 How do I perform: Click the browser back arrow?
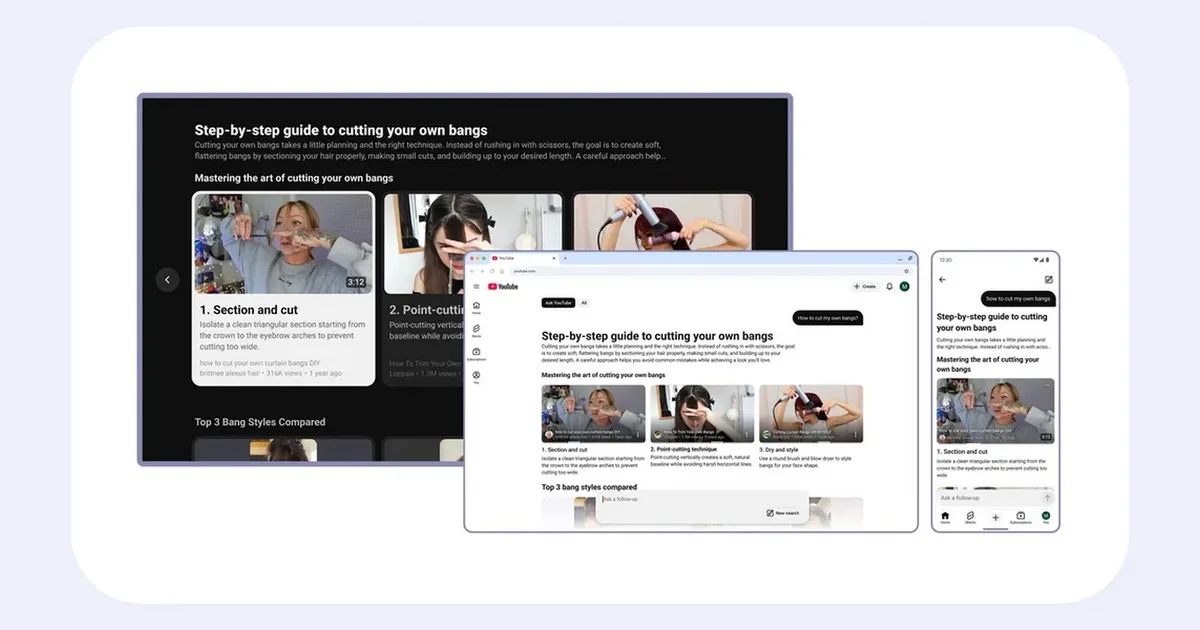pos(472,271)
